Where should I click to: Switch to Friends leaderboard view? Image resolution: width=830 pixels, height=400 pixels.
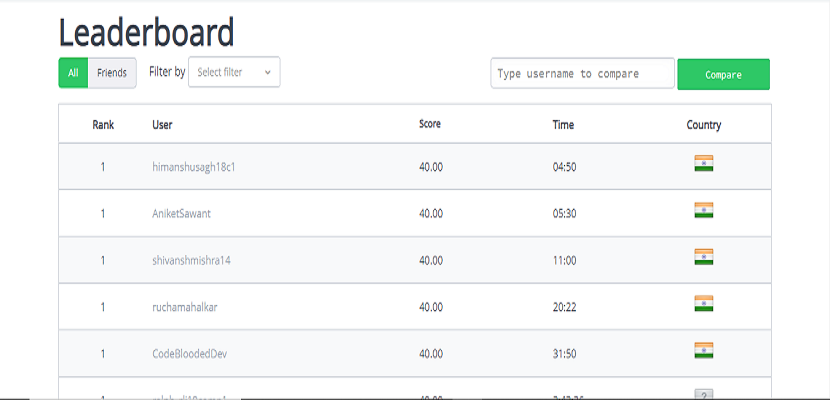(112, 73)
